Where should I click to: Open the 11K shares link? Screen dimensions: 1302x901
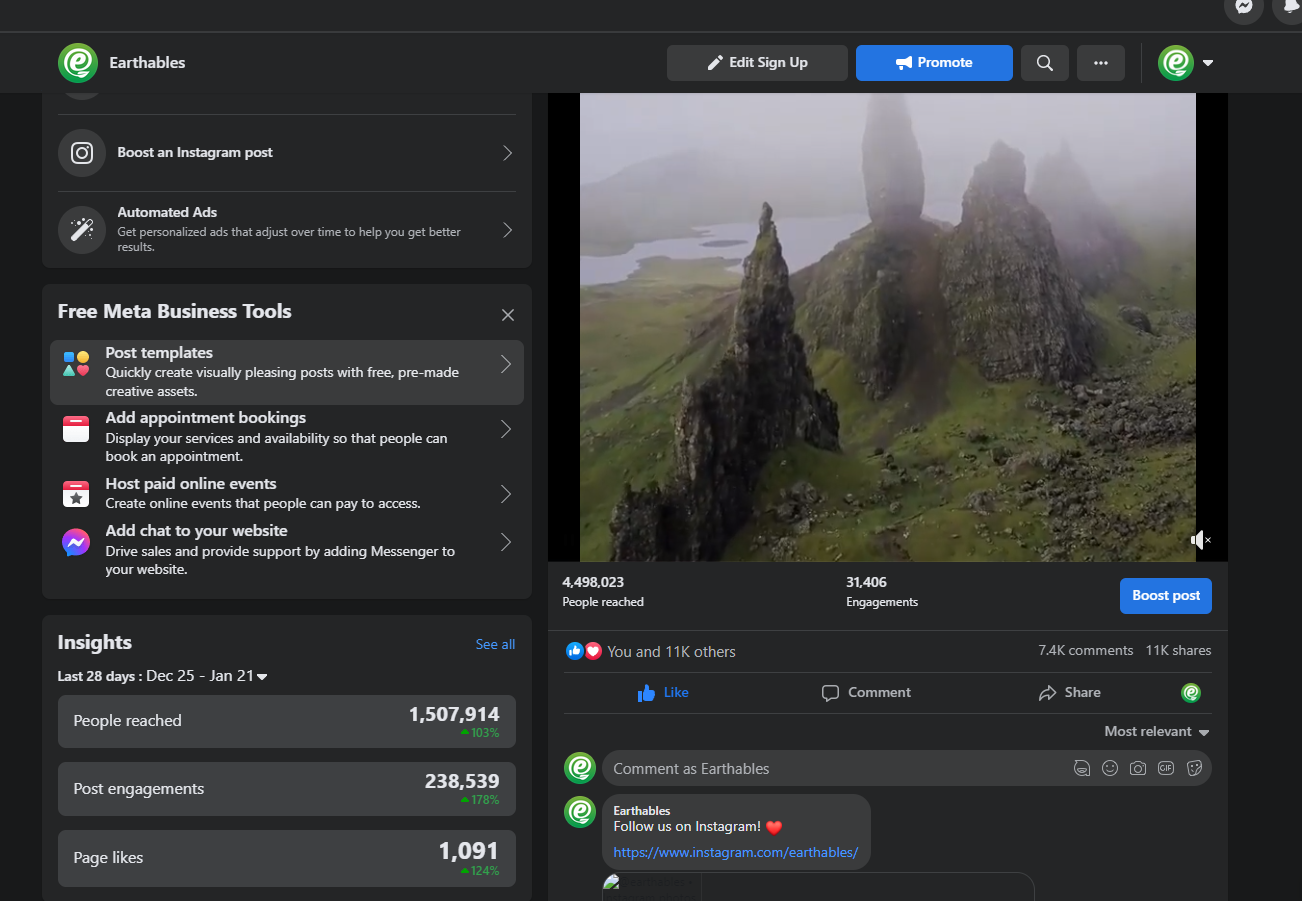click(1178, 650)
